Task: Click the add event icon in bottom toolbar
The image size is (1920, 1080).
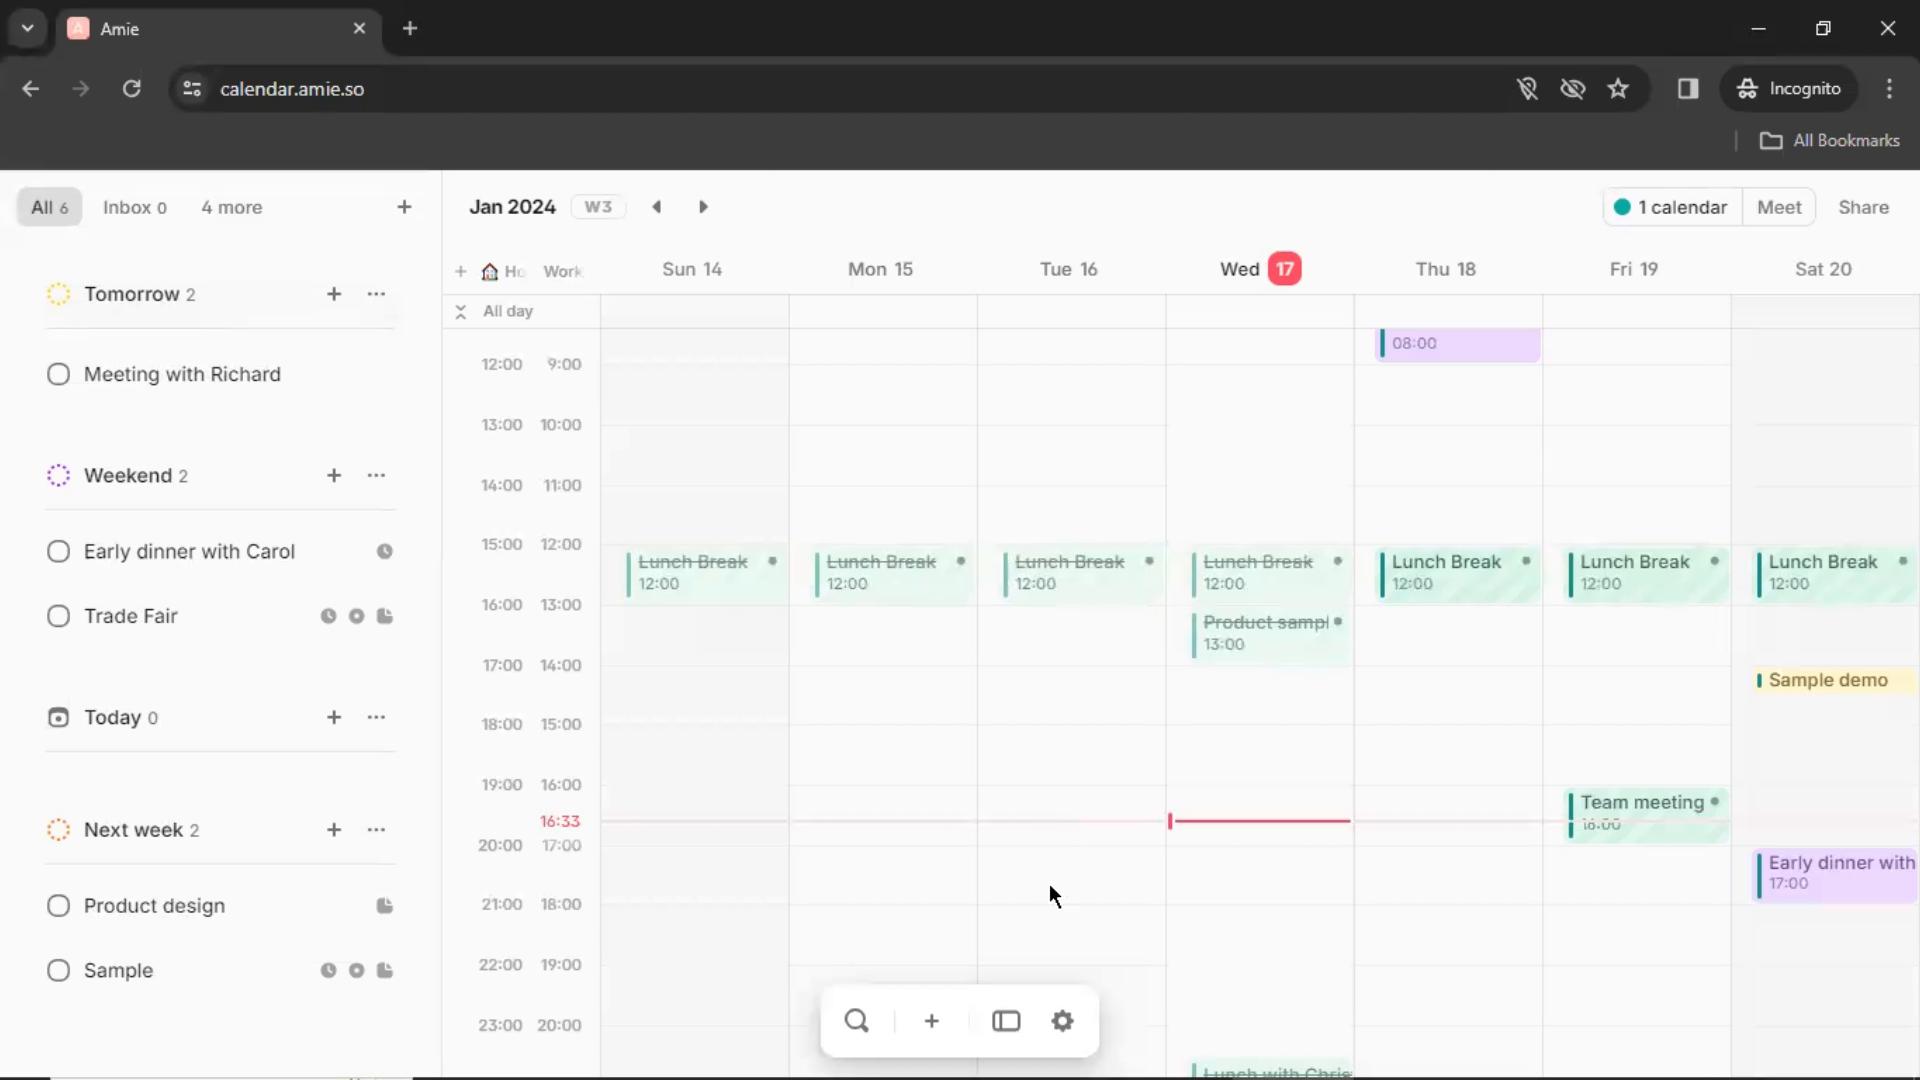Action: click(x=932, y=1022)
